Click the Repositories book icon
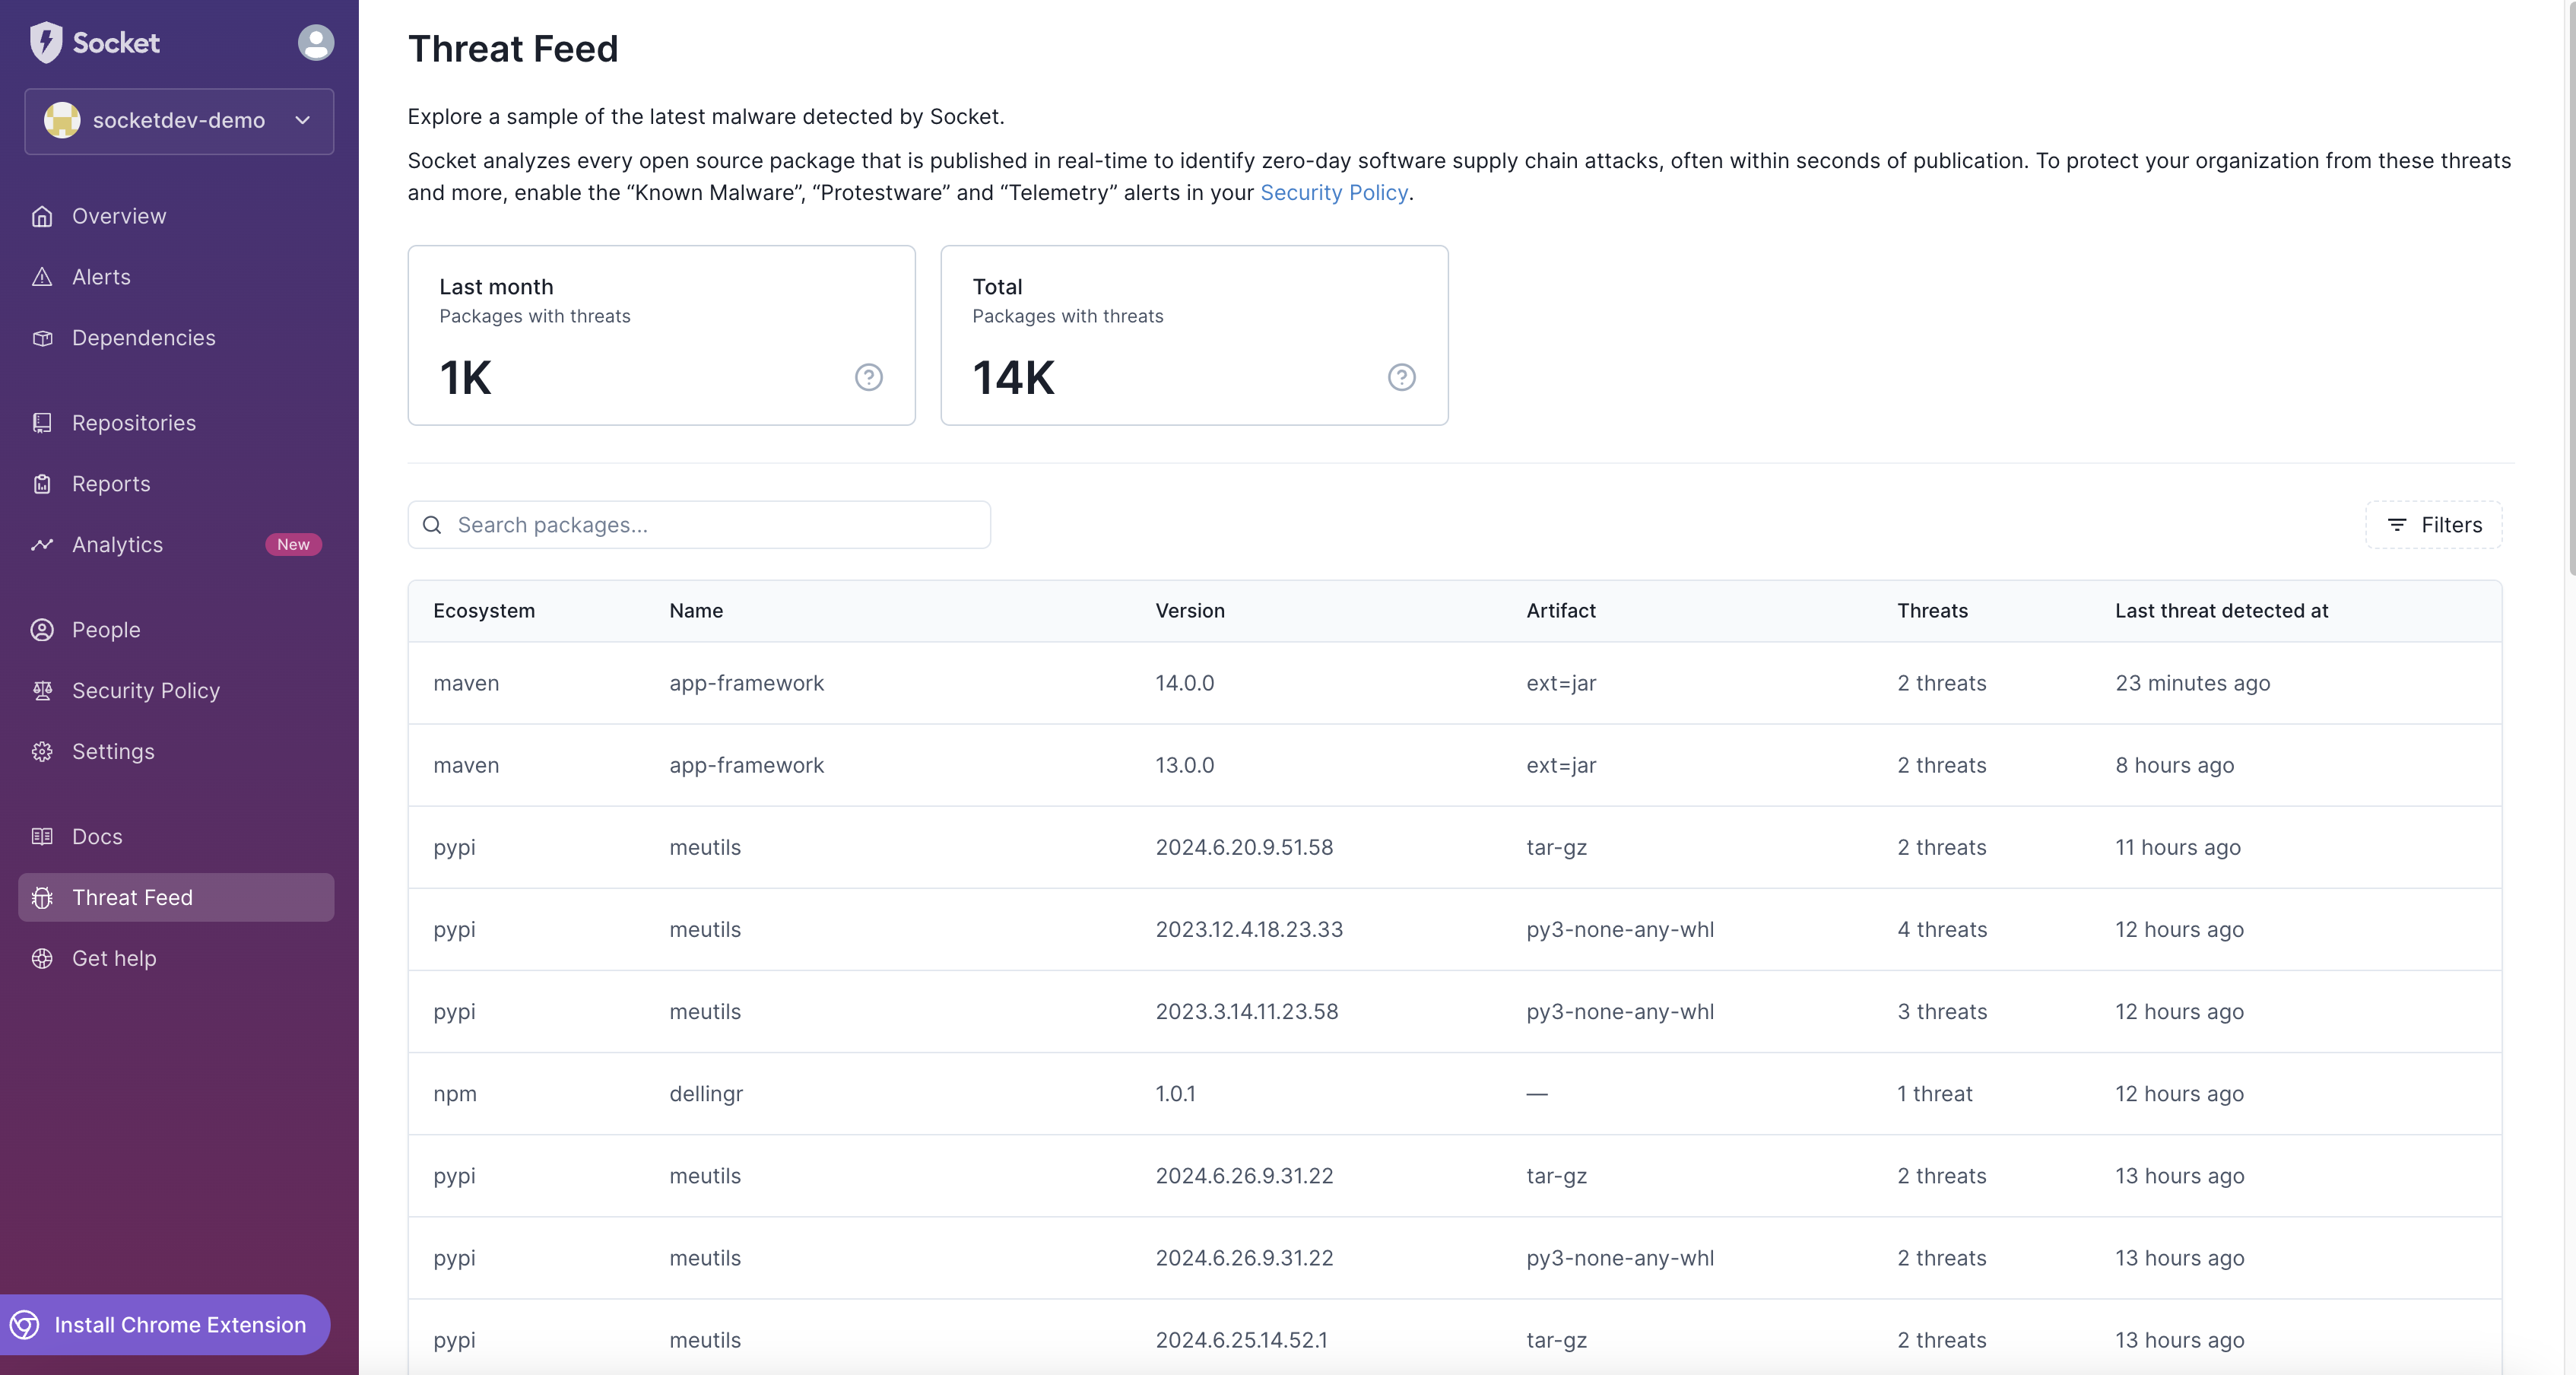This screenshot has height=1375, width=2576. pos(42,423)
